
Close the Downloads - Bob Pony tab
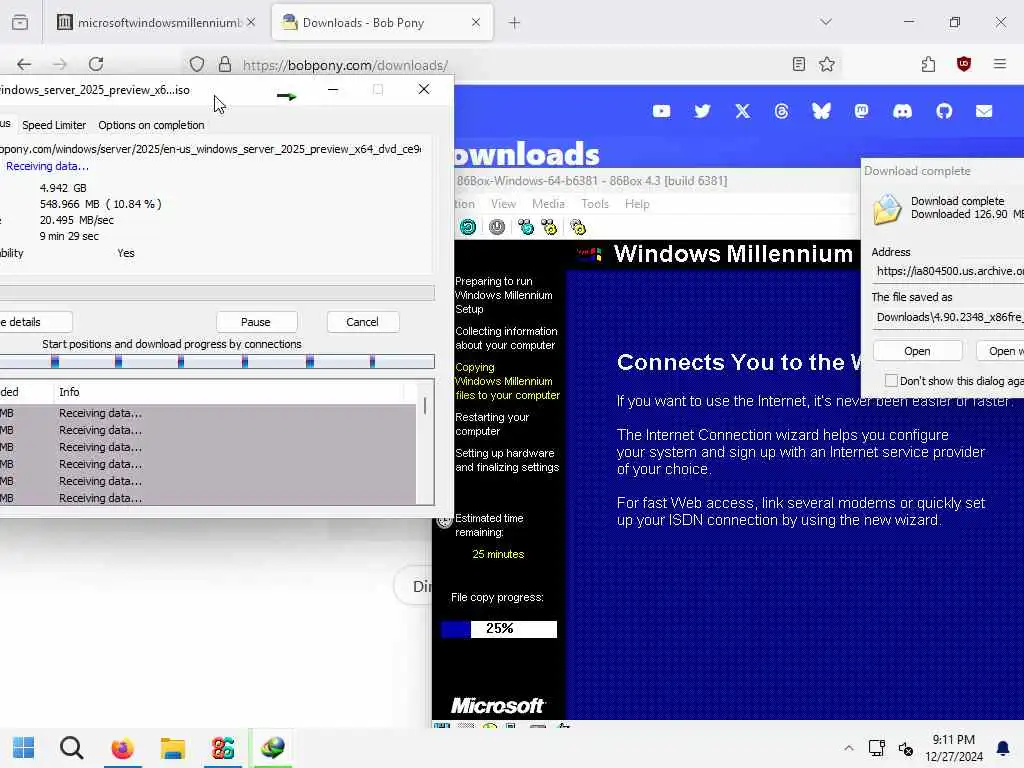coord(475,22)
